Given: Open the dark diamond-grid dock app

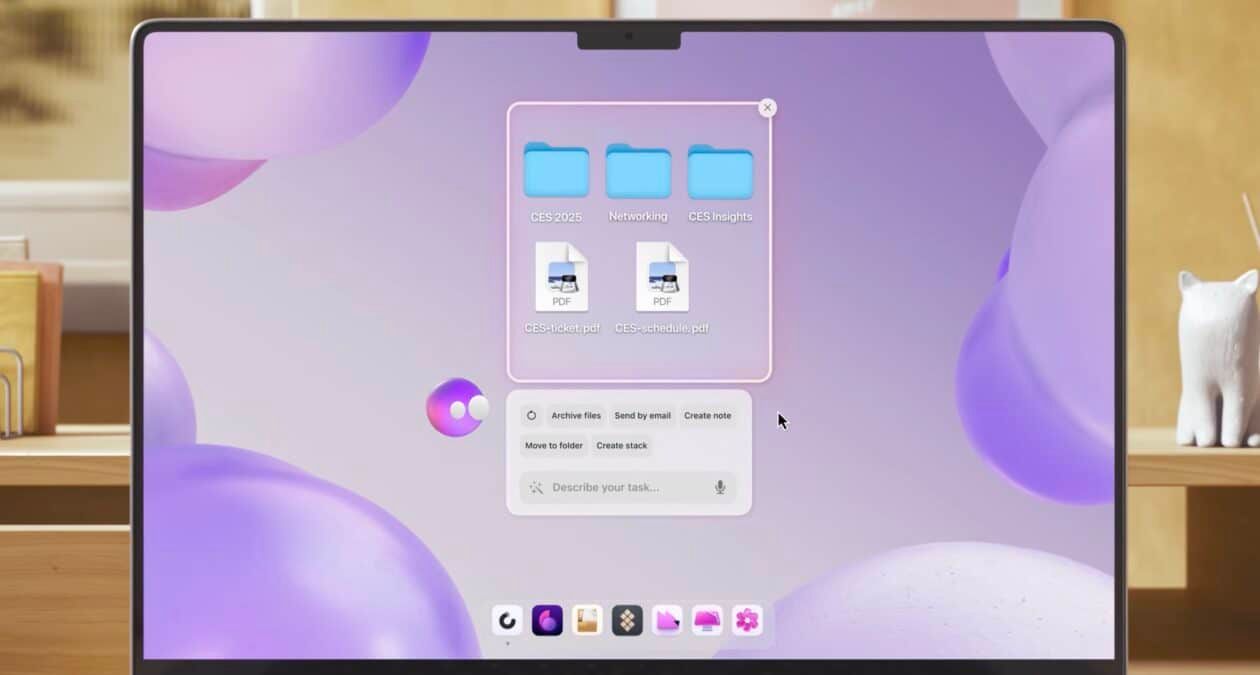Looking at the screenshot, I should (x=627, y=620).
